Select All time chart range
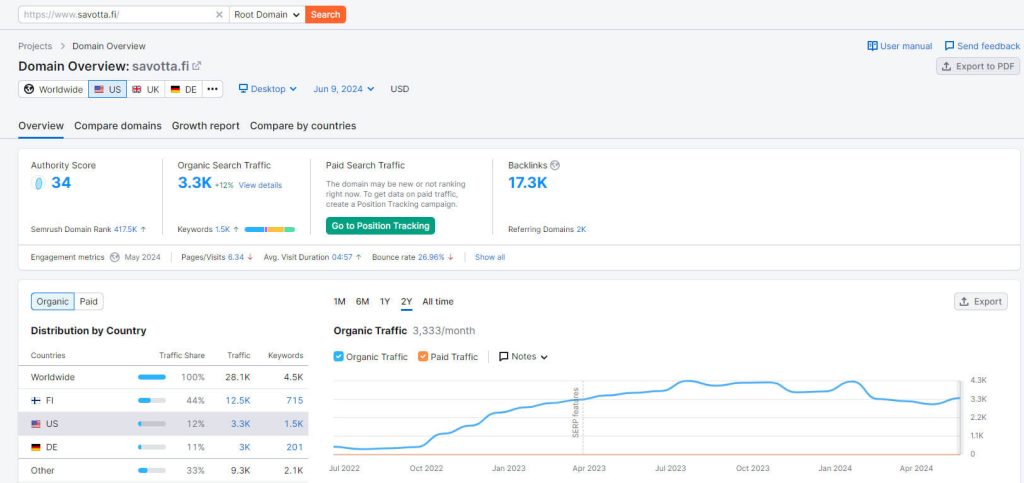This screenshot has height=483, width=1024. click(x=438, y=302)
